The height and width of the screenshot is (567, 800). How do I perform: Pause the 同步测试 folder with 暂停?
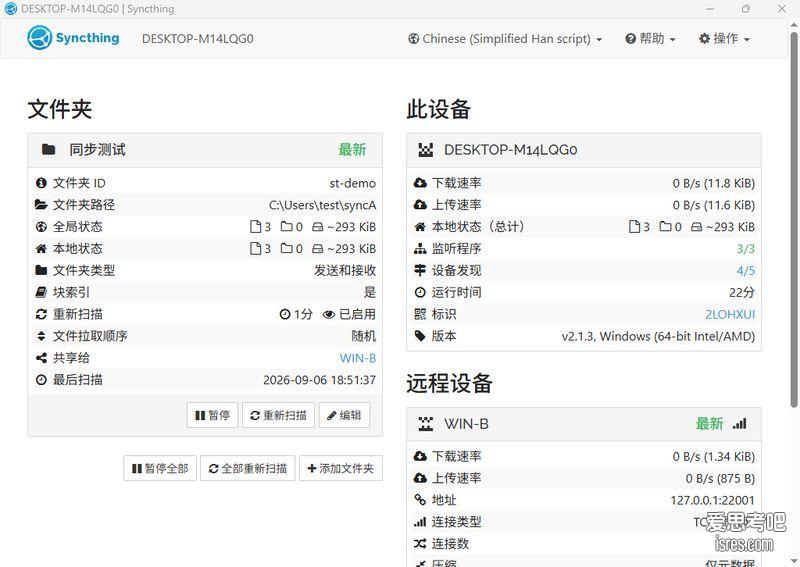(x=213, y=415)
